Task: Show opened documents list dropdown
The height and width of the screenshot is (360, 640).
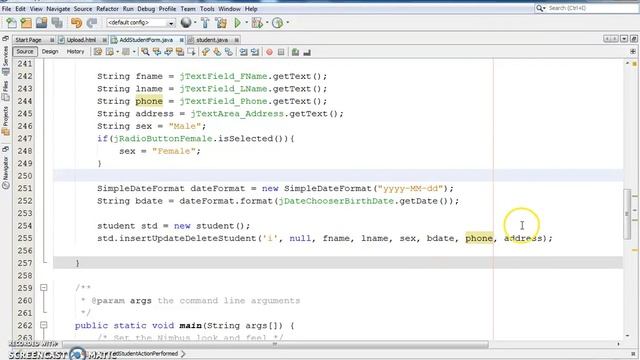Action: click(624, 39)
